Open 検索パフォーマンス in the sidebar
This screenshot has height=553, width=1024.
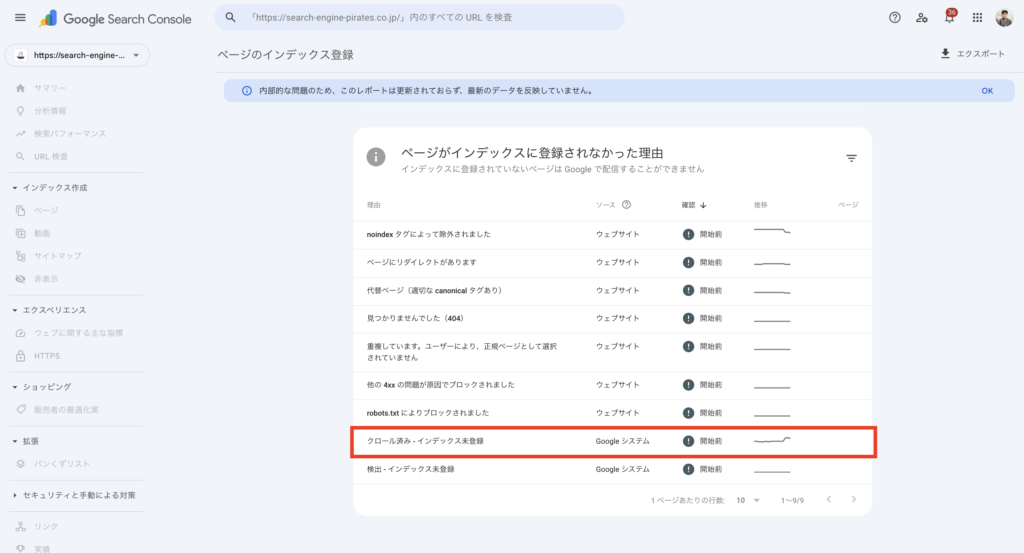[x=69, y=133]
